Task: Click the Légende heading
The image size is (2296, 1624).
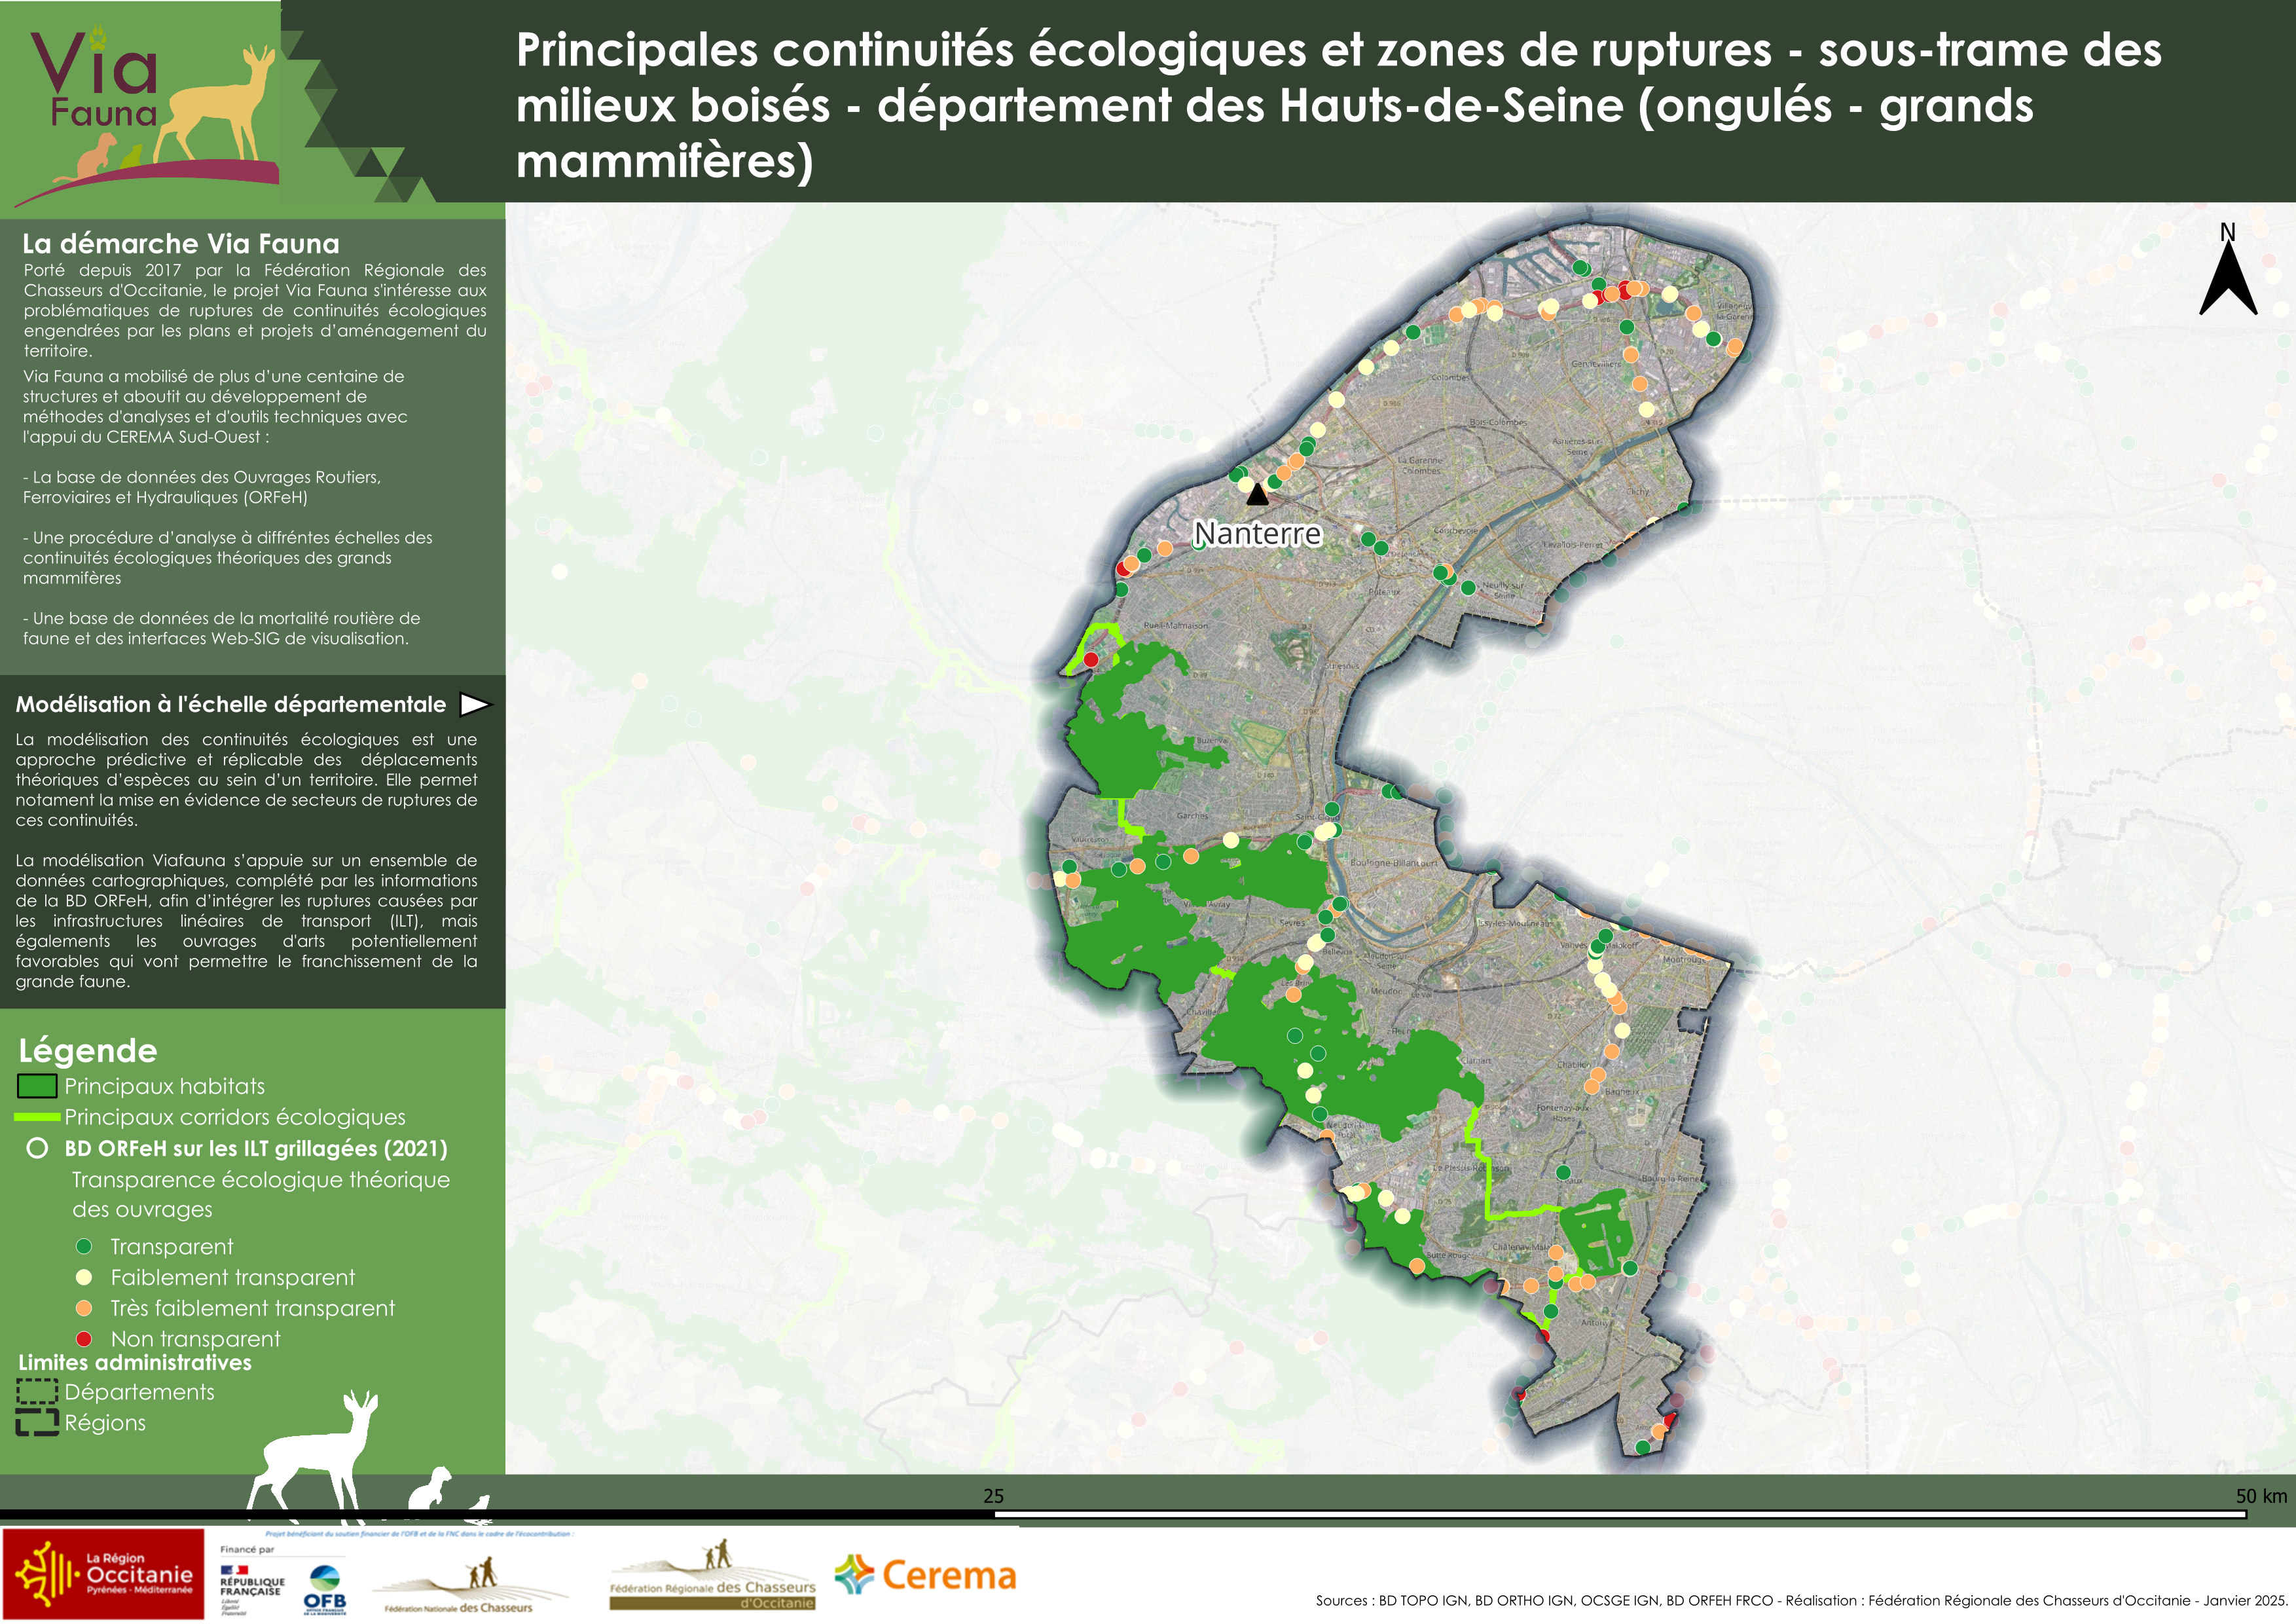Action: click(x=88, y=1050)
